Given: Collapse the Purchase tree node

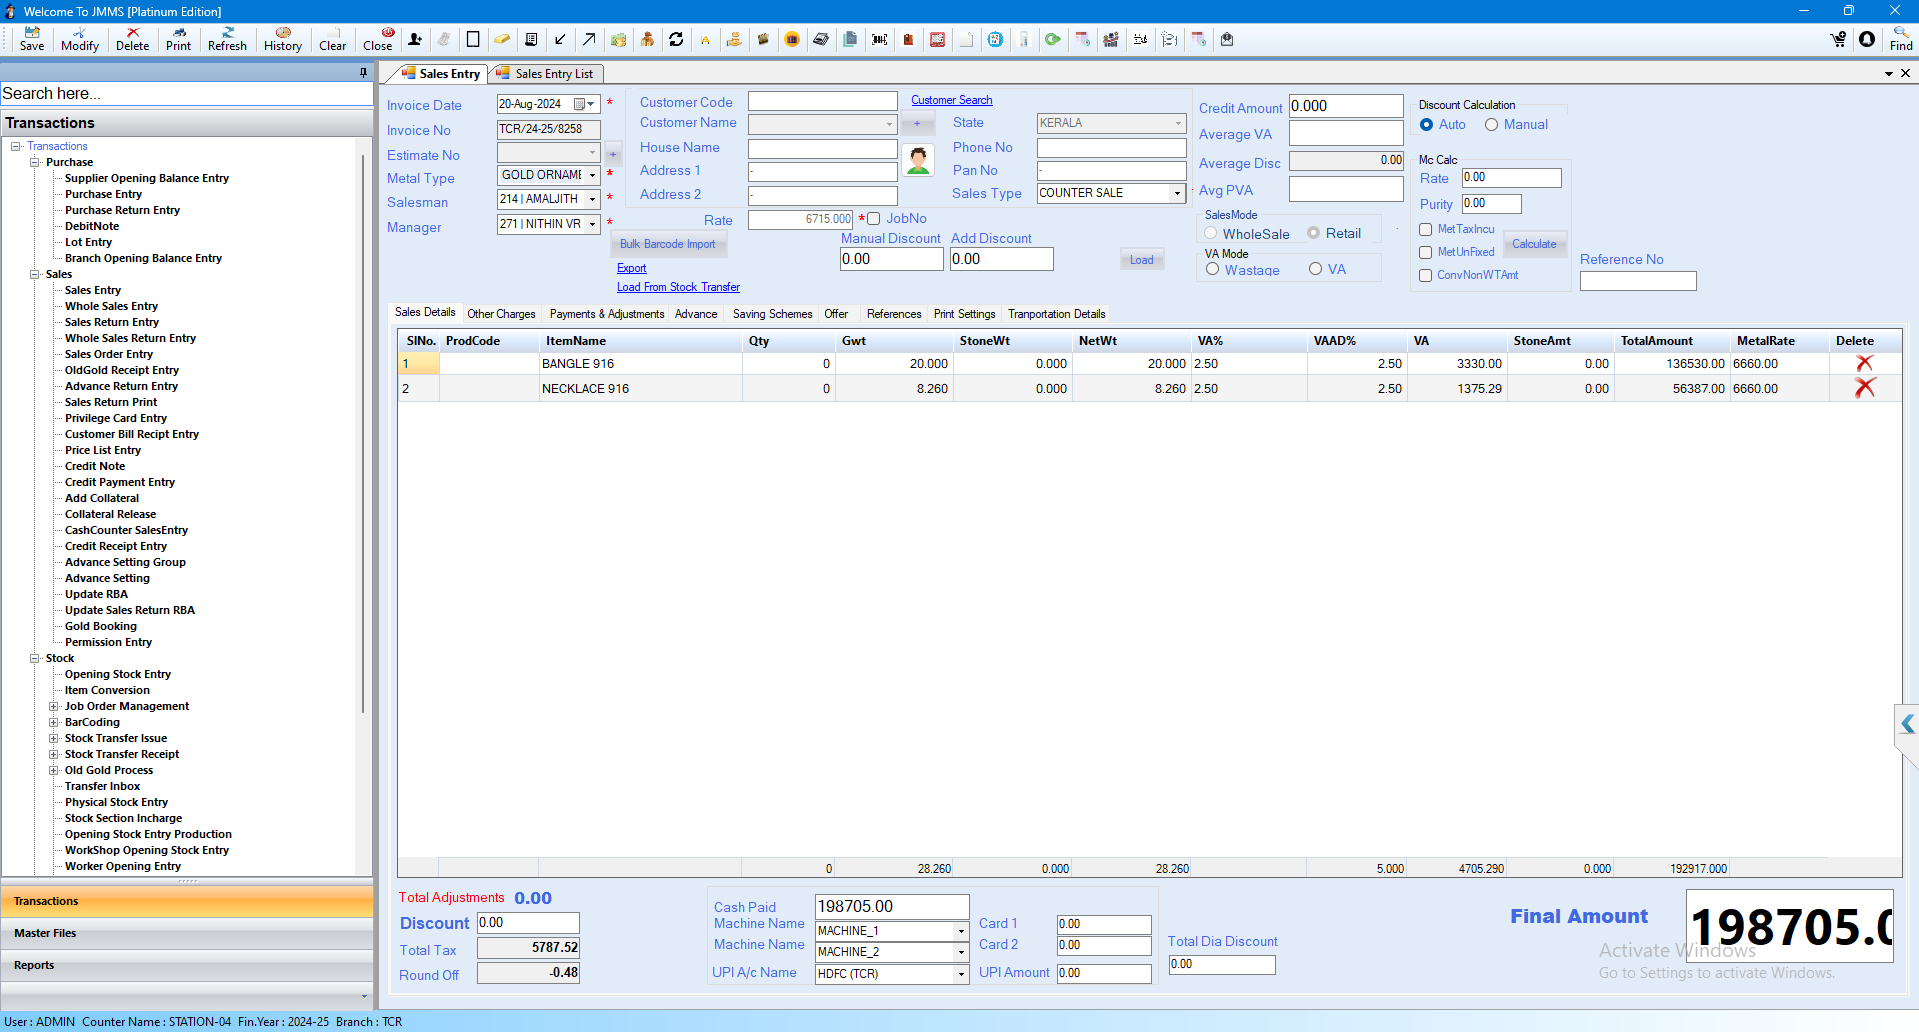Looking at the screenshot, I should [x=35, y=162].
